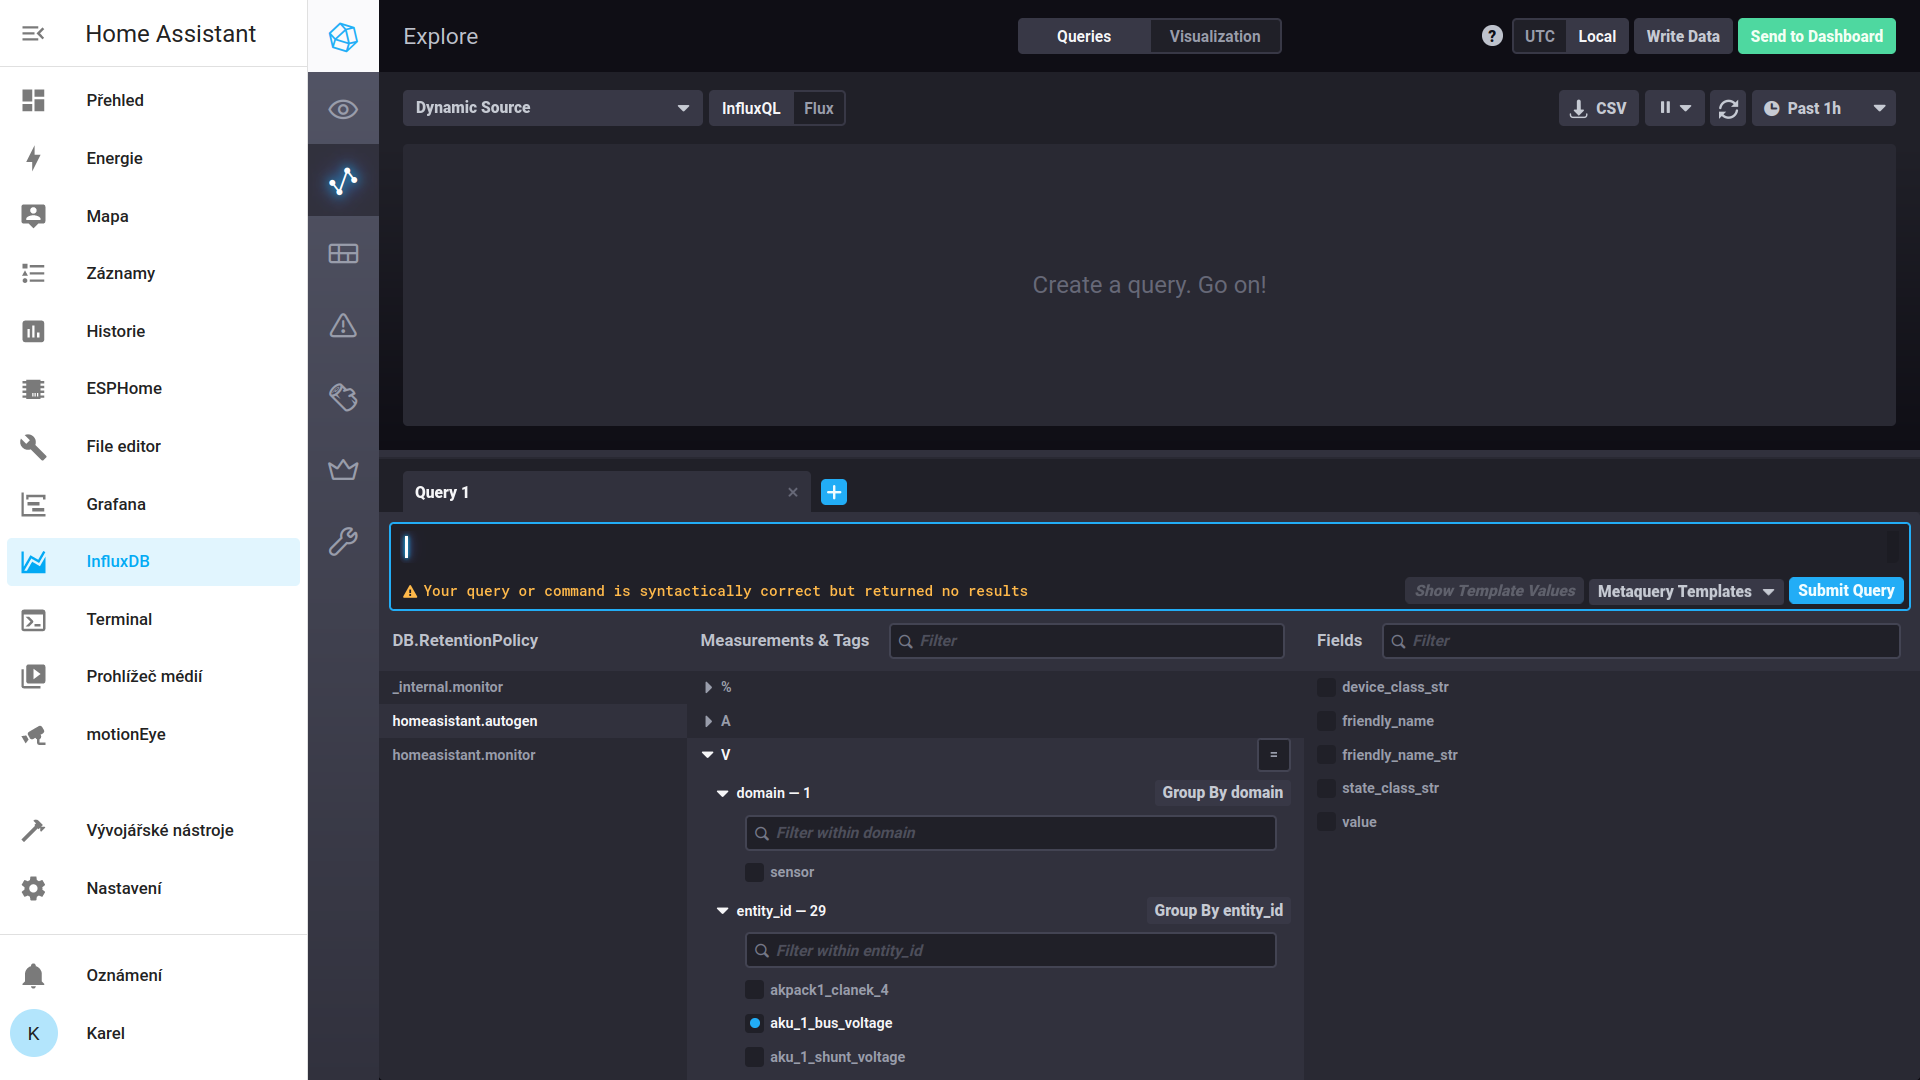Open the motionEye camera icon
Screen dimensions: 1920x1080
(x=33, y=734)
